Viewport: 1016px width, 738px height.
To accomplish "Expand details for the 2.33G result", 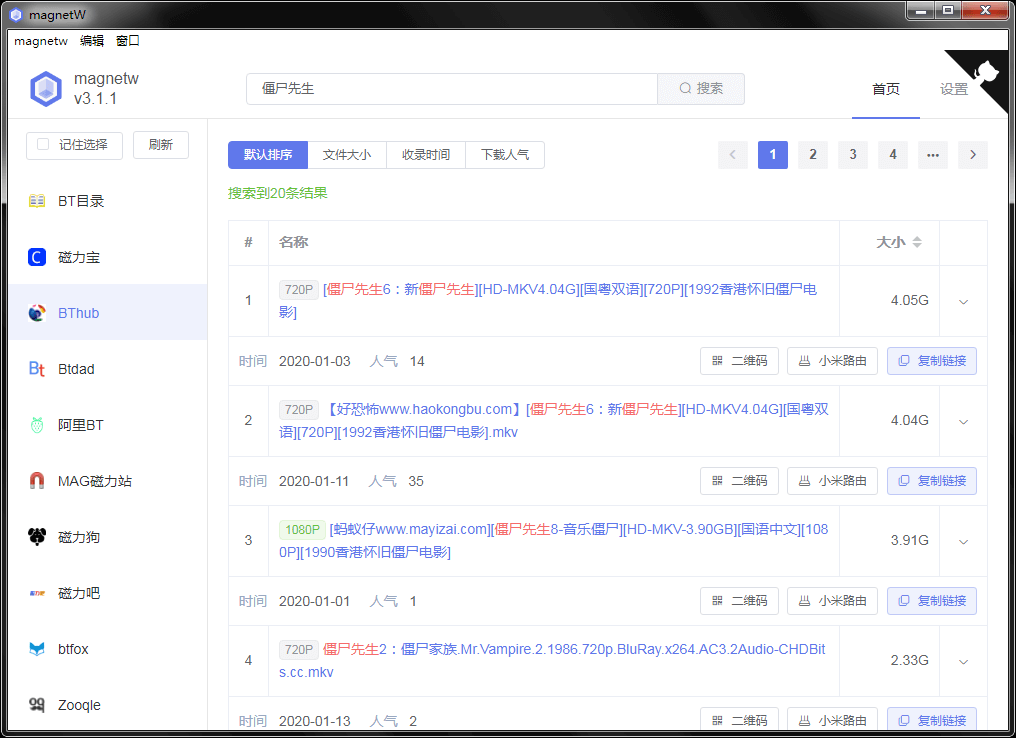I will (964, 661).
